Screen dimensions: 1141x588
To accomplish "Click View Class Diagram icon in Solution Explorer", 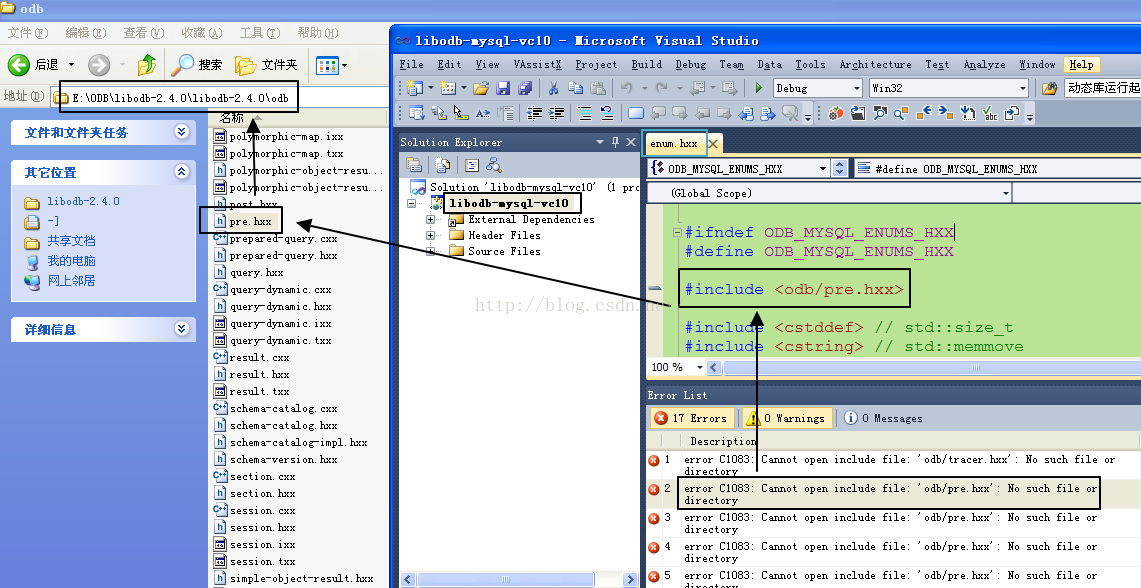I will click(494, 165).
